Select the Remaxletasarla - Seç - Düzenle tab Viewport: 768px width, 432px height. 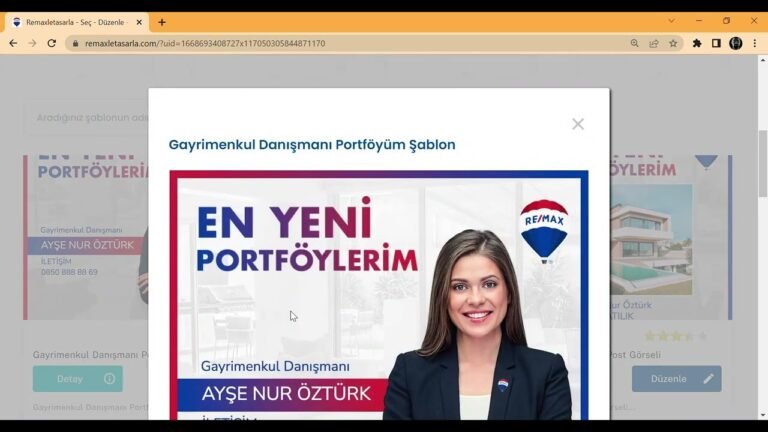(77, 22)
